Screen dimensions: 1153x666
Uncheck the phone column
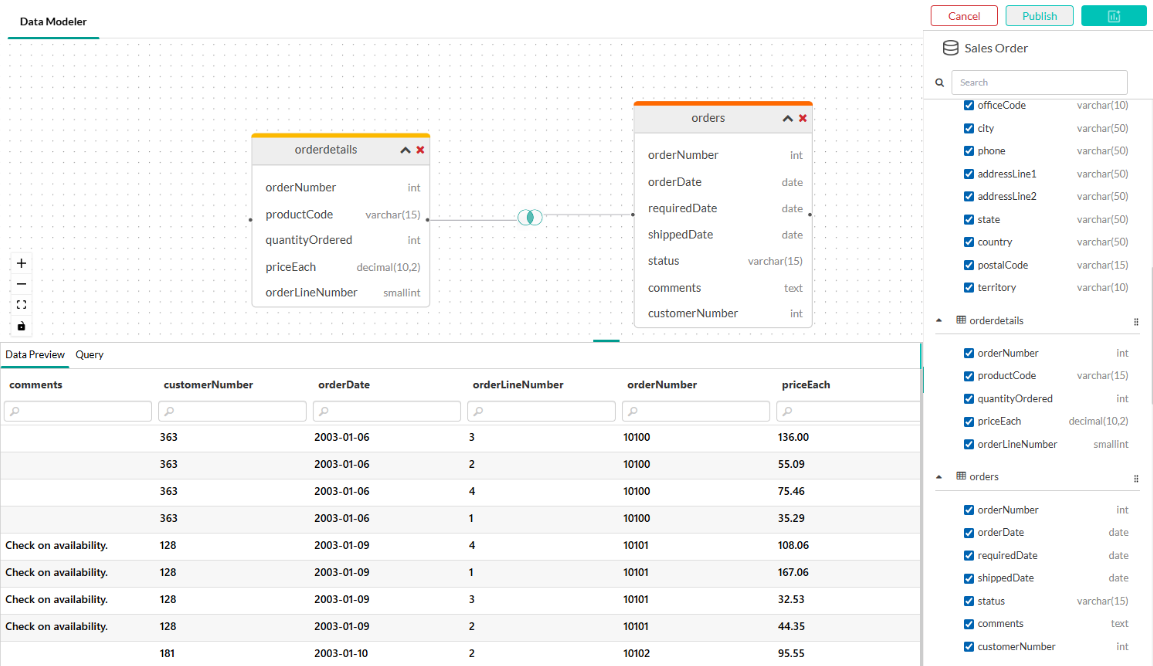click(x=968, y=151)
